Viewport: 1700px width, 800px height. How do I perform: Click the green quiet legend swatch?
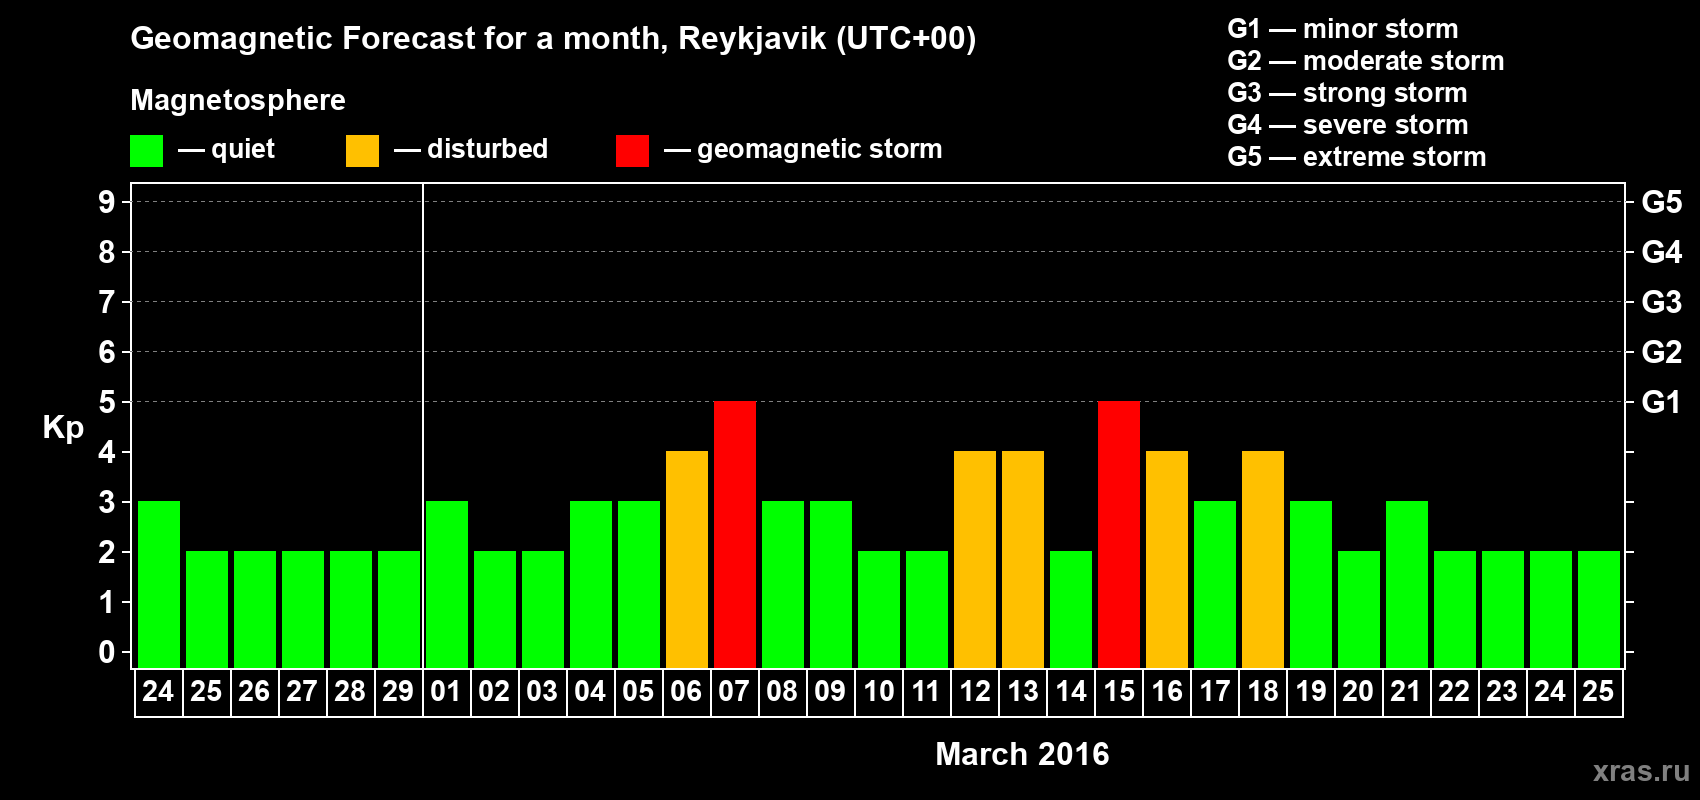click(x=146, y=151)
